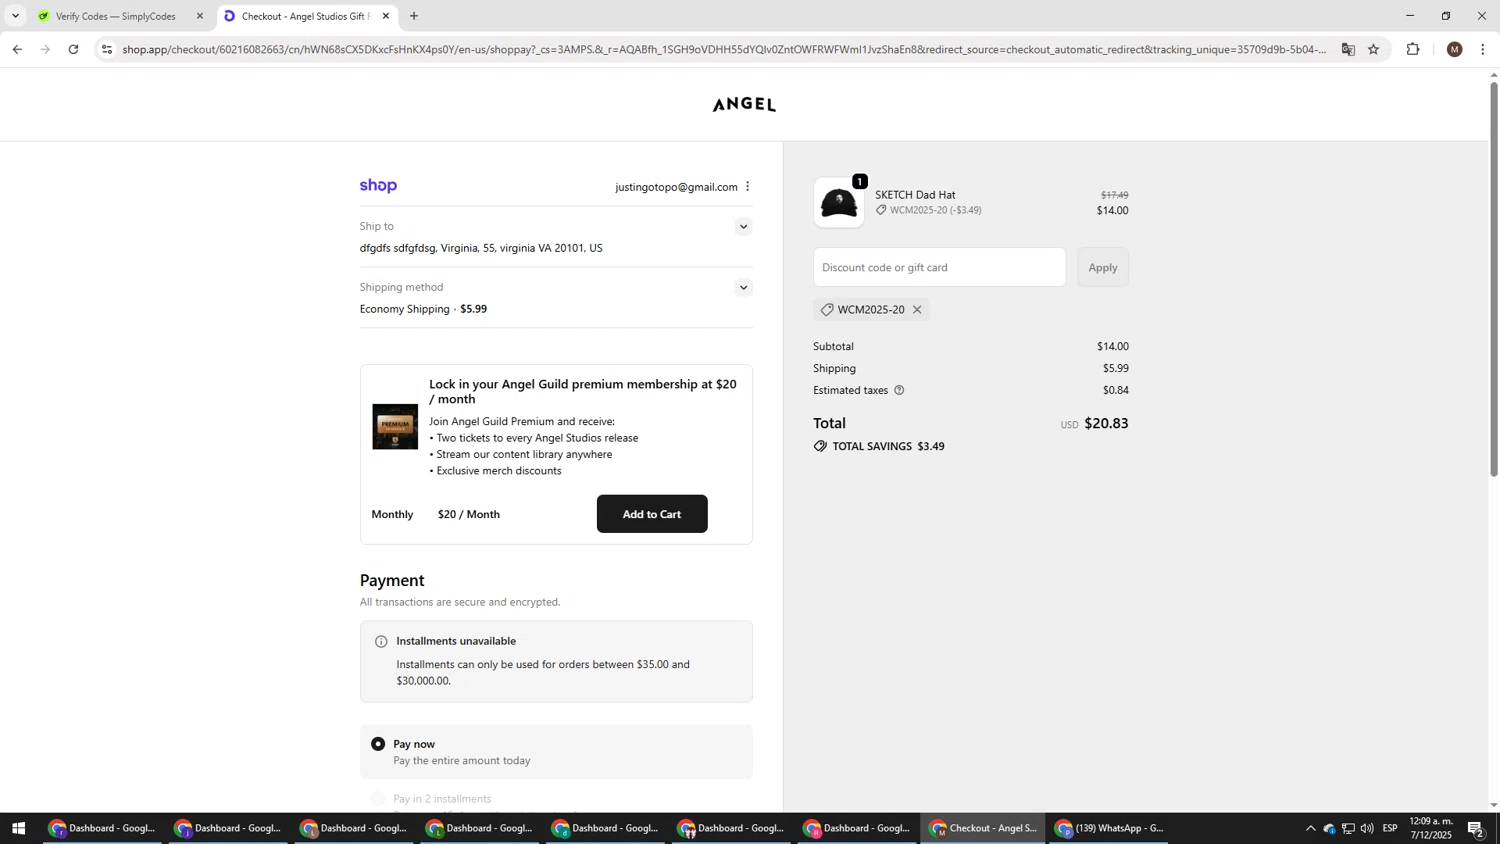The height and width of the screenshot is (844, 1500).
Task: Open a new browser tab
Action: pos(414,16)
